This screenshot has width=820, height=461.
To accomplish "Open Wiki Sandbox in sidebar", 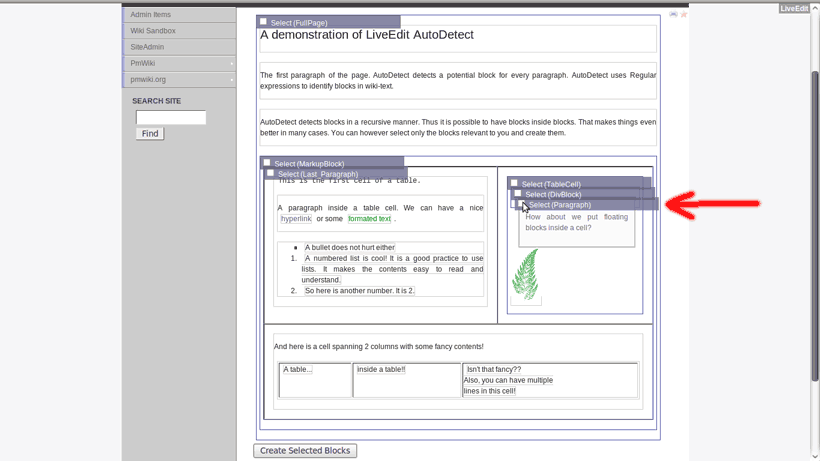I will tap(179, 31).
